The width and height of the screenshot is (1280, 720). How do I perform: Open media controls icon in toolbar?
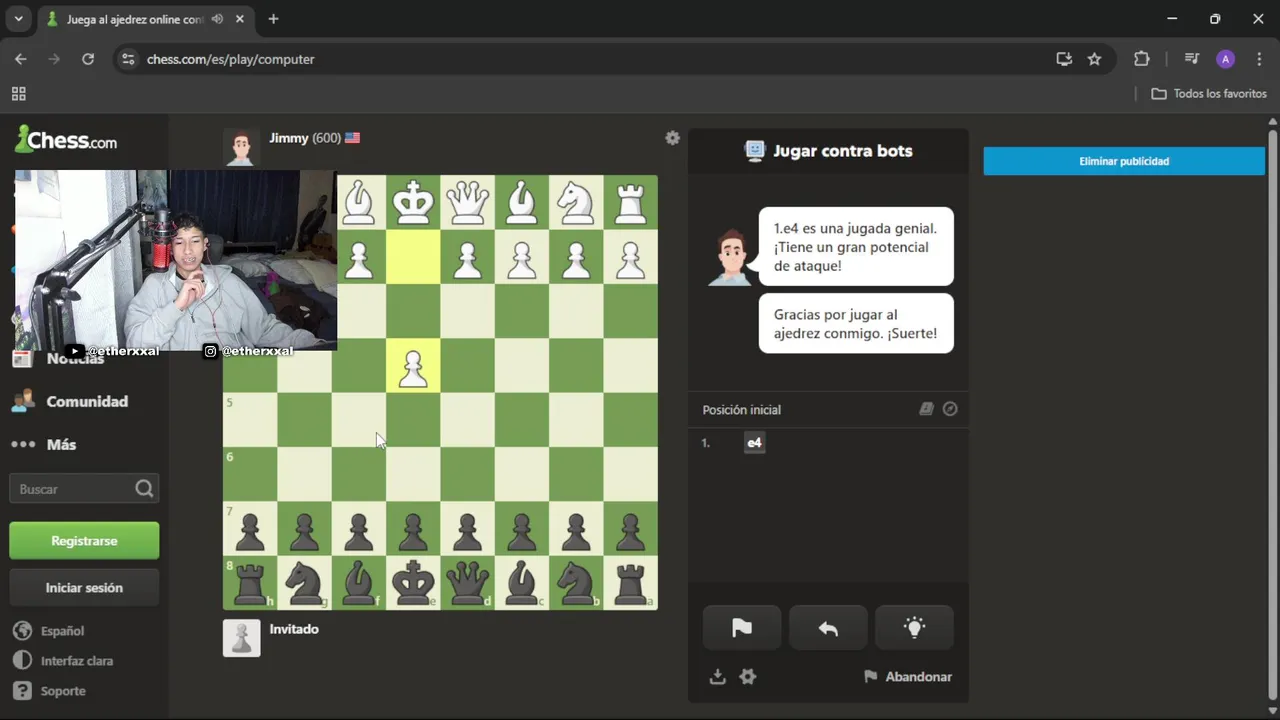(x=1191, y=59)
